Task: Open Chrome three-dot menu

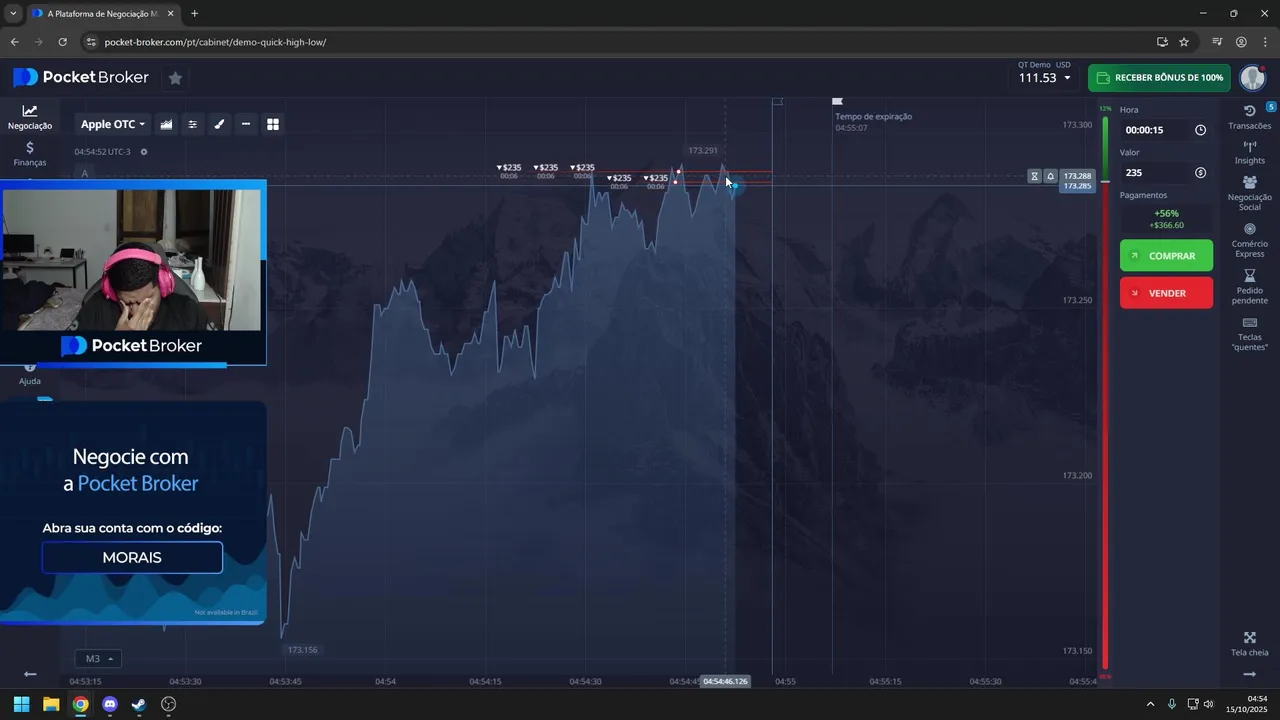Action: pyautogui.click(x=1265, y=42)
